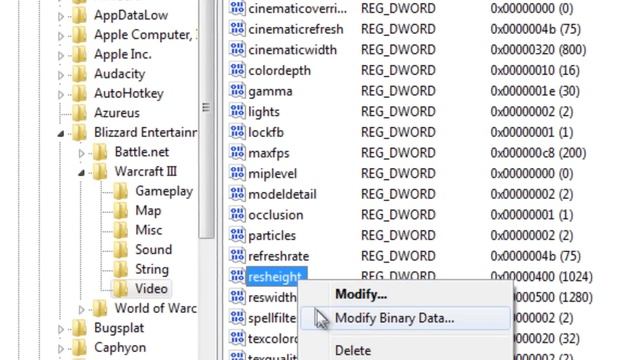The width and height of the screenshot is (640, 360).
Task: Click the texcolordepth DWORD value icon
Action: [x=237, y=338]
